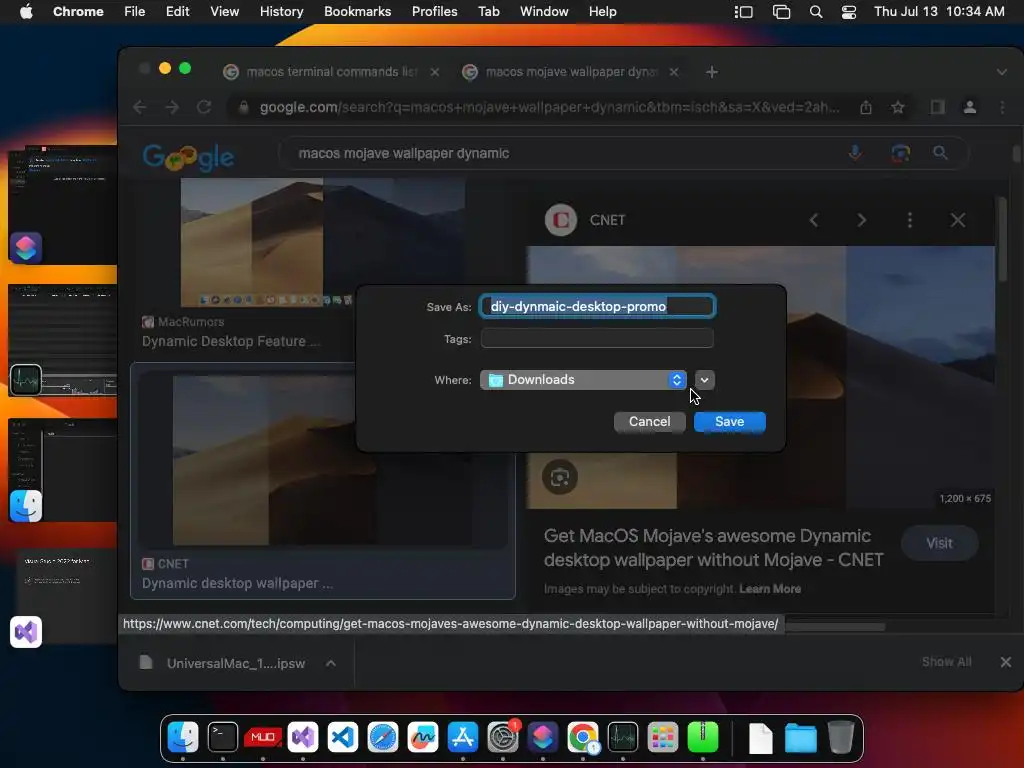
Task: Open the Edit menu
Action: [177, 12]
